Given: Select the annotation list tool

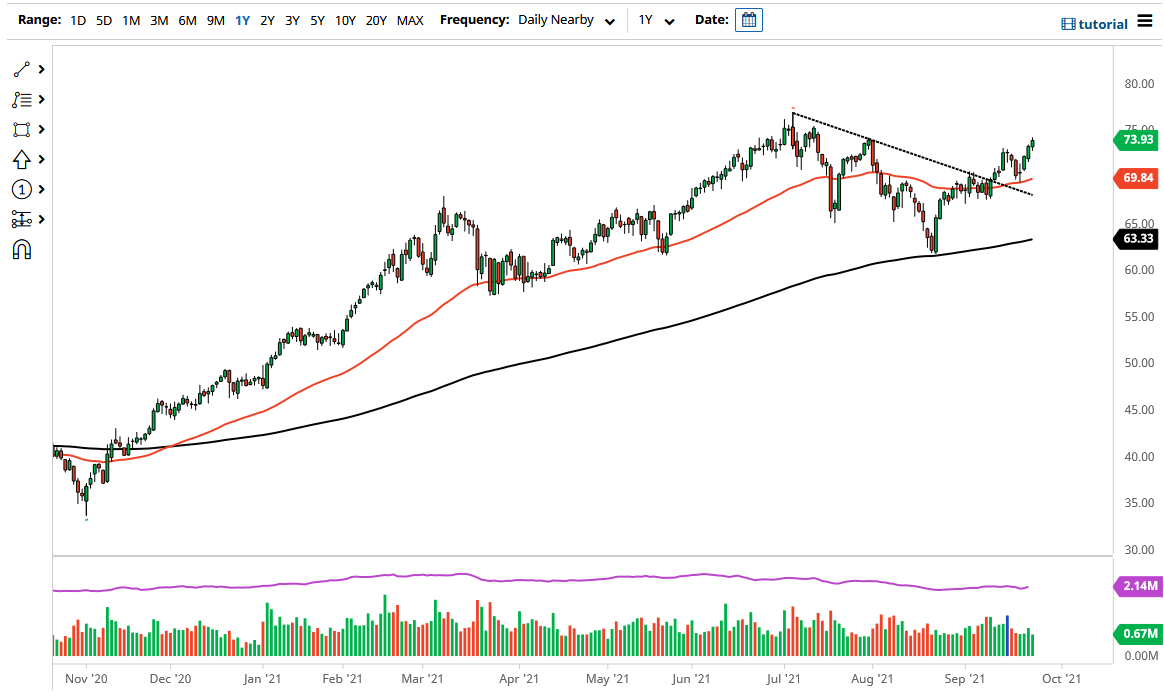Looking at the screenshot, I should tap(21, 99).
